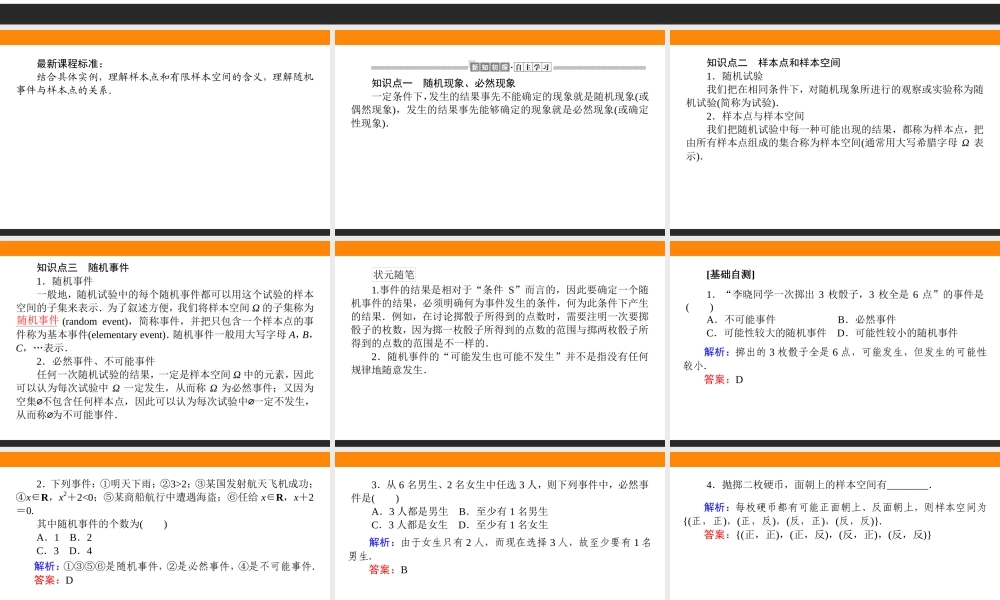Viewport: 1000px width, 600px height.
Task: Click the 新知初探·自主学习 banner
Action: tap(510, 67)
